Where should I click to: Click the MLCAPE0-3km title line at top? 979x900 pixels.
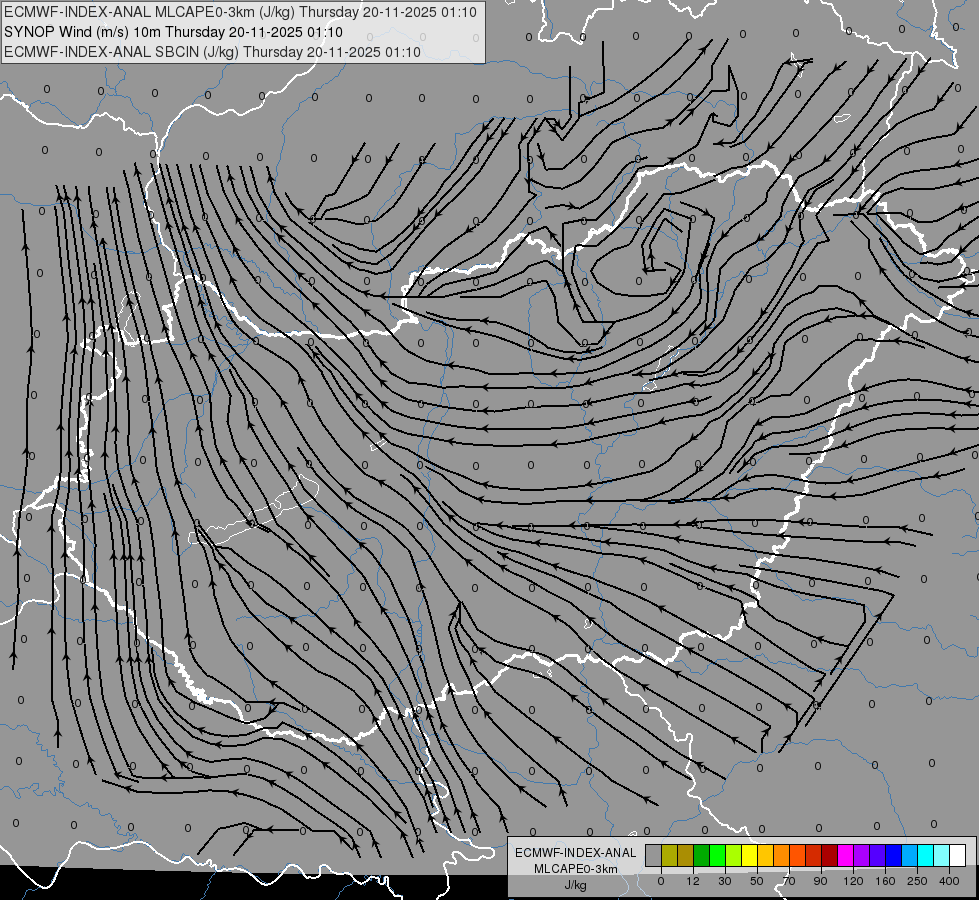(240, 12)
